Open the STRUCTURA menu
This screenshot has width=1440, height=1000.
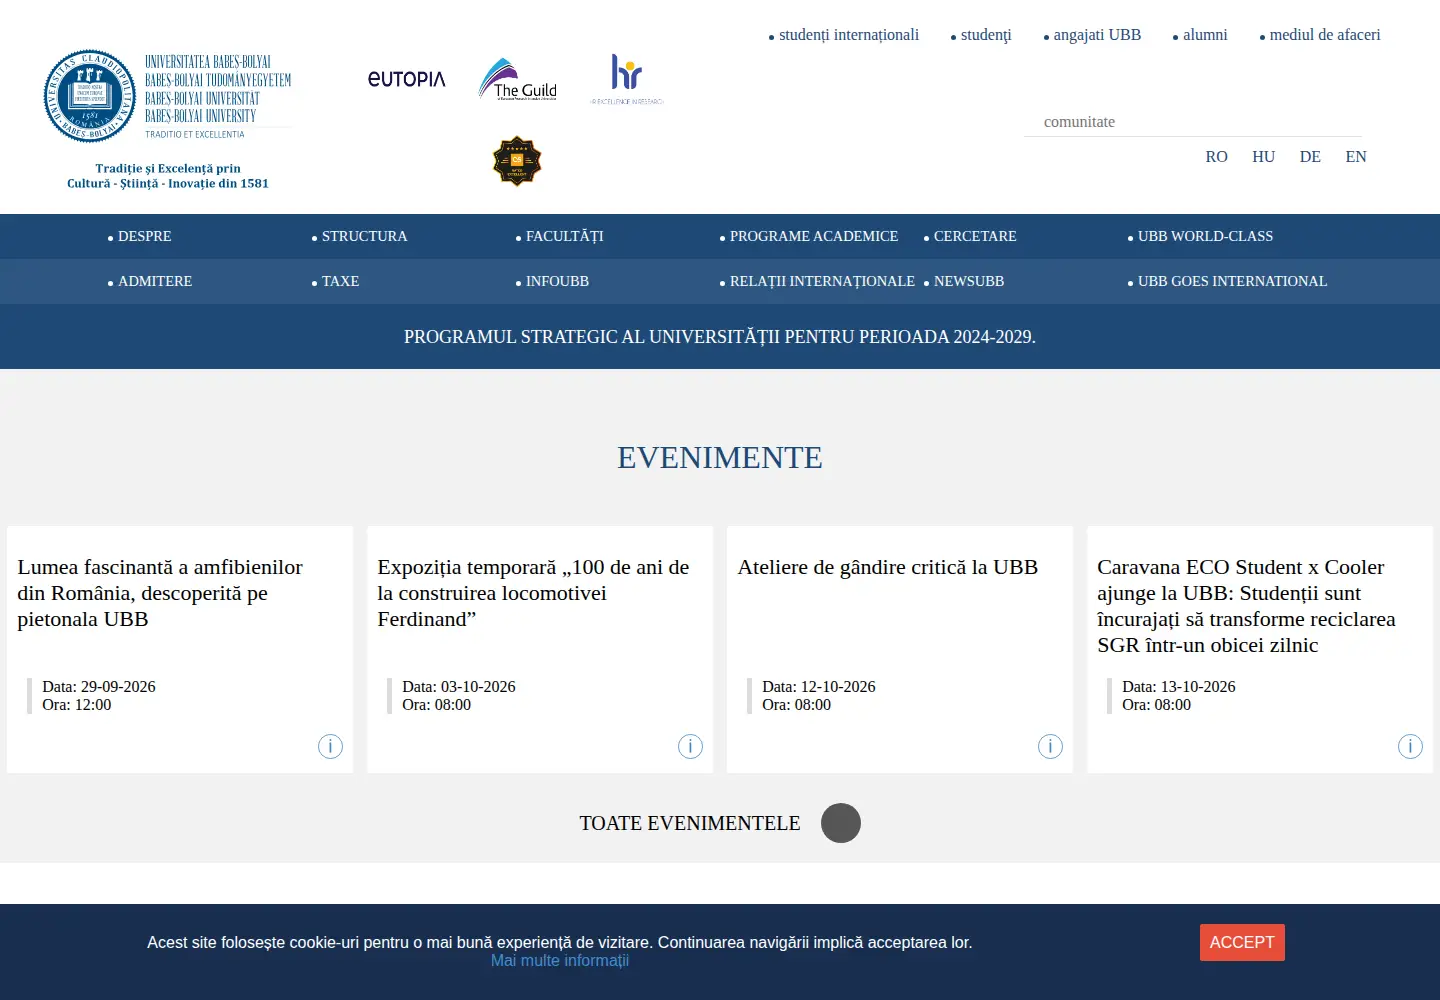pos(365,236)
